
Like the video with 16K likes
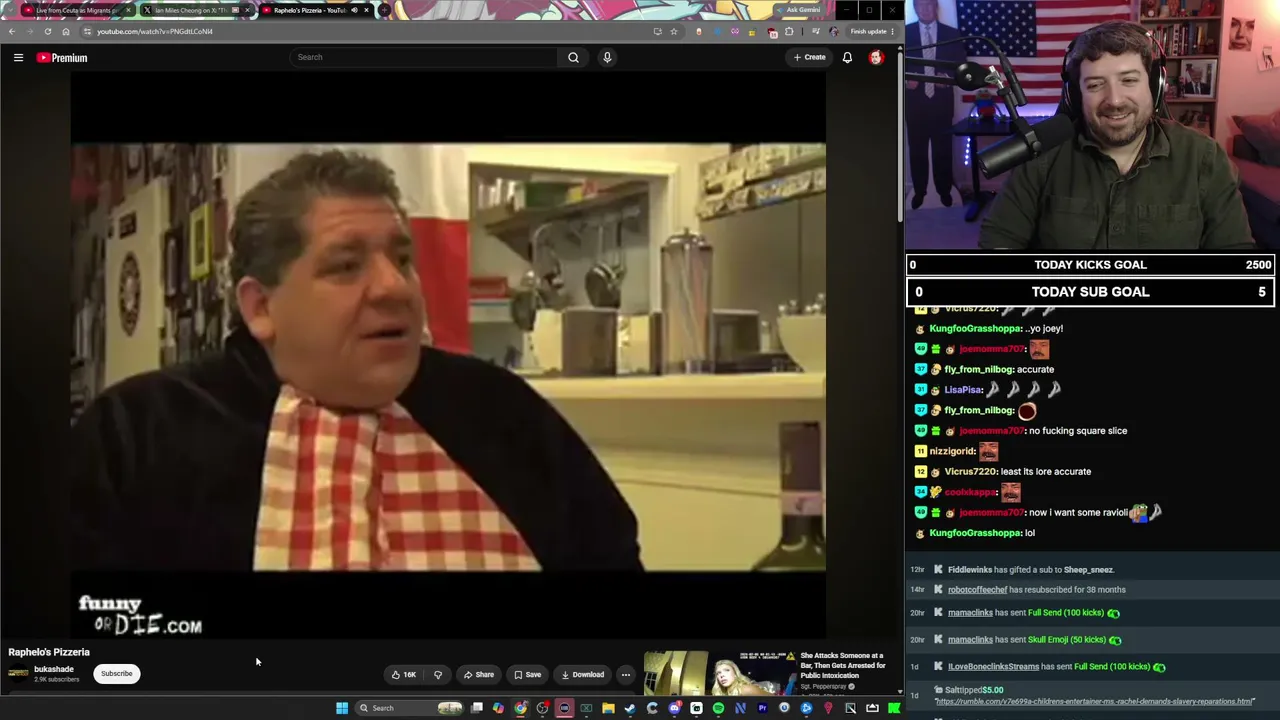[x=404, y=674]
